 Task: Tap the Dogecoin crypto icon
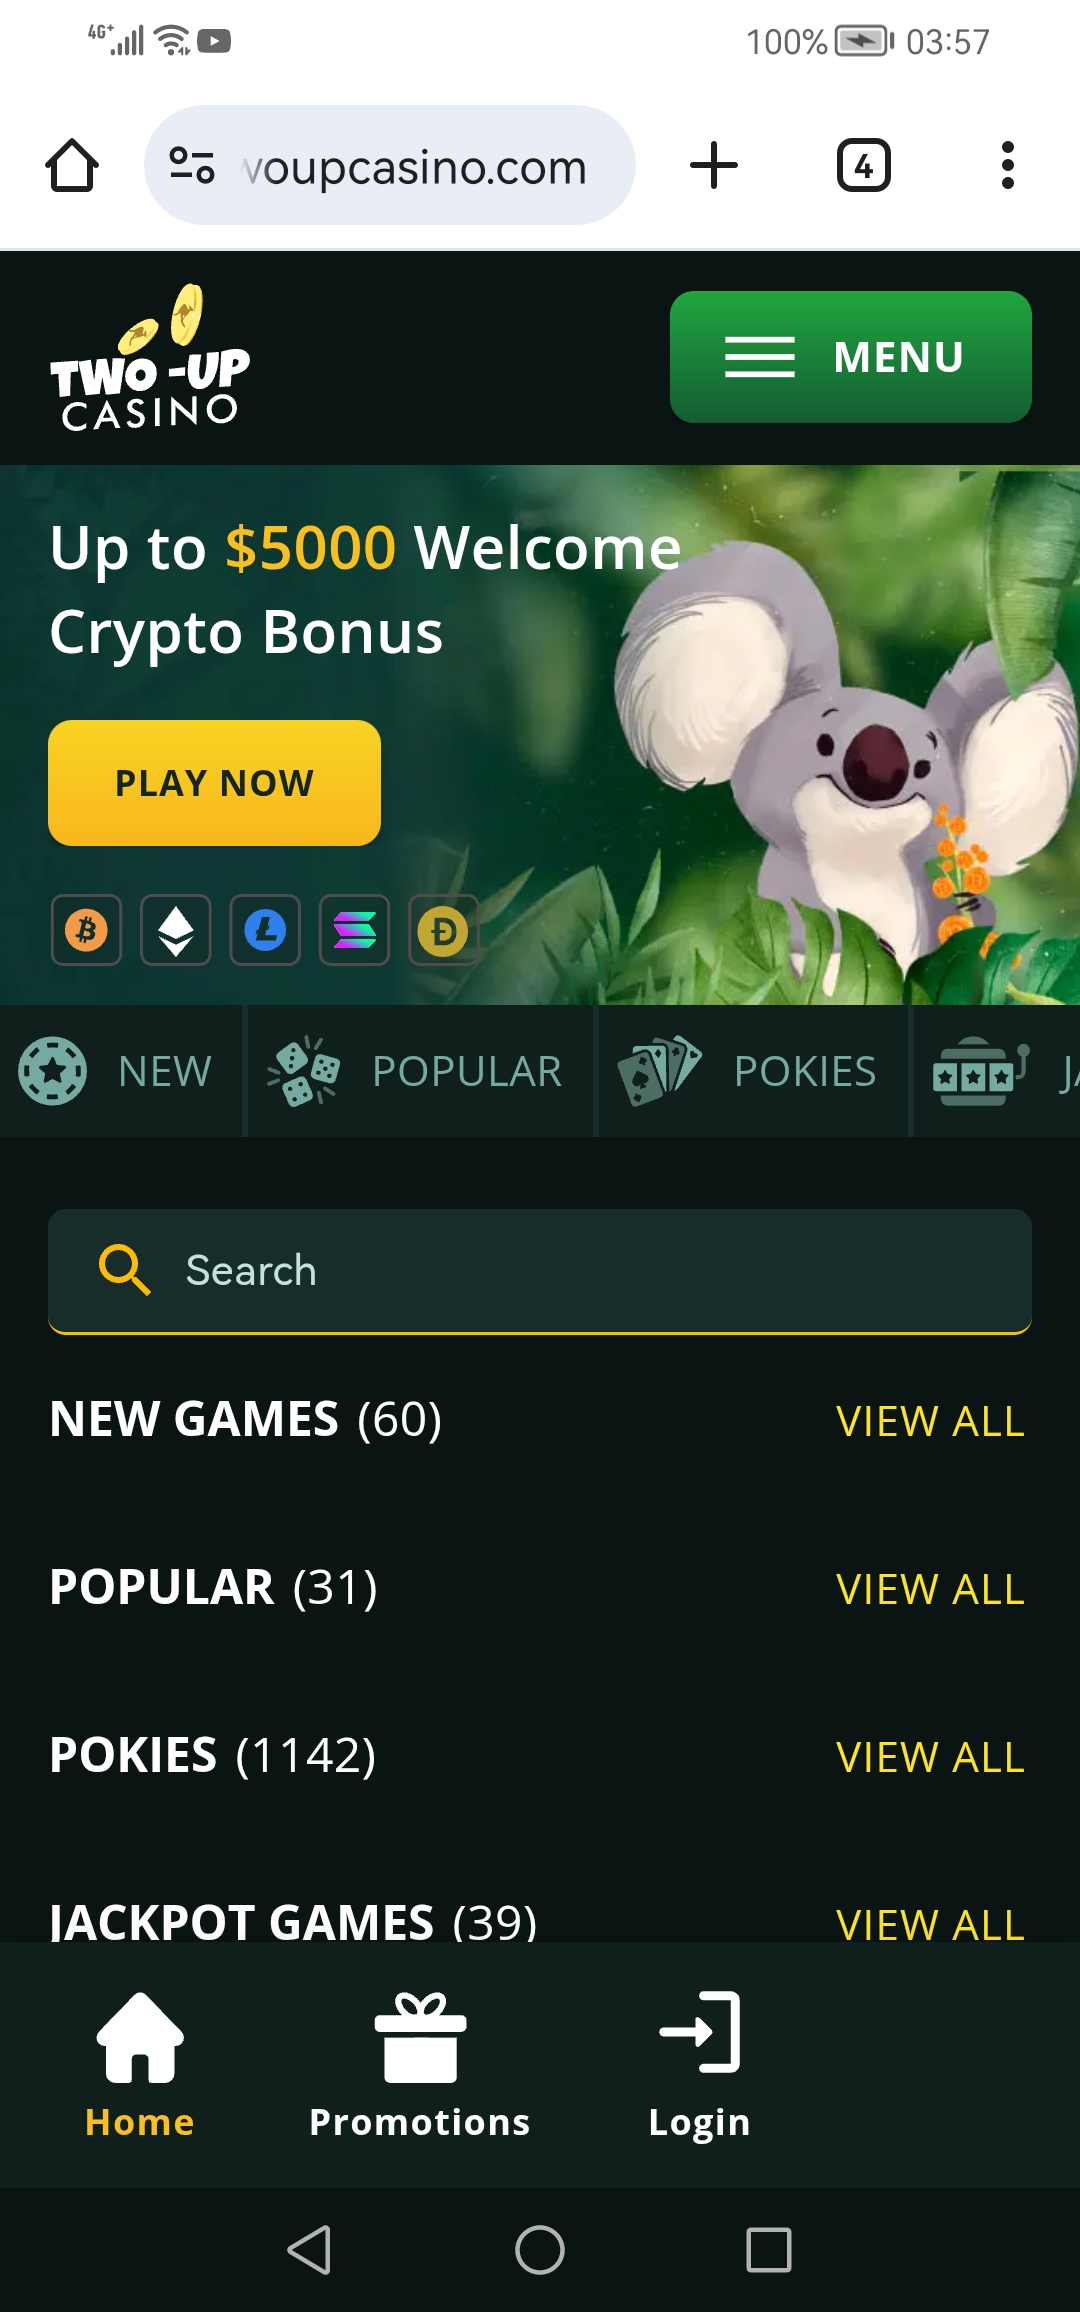click(x=444, y=930)
